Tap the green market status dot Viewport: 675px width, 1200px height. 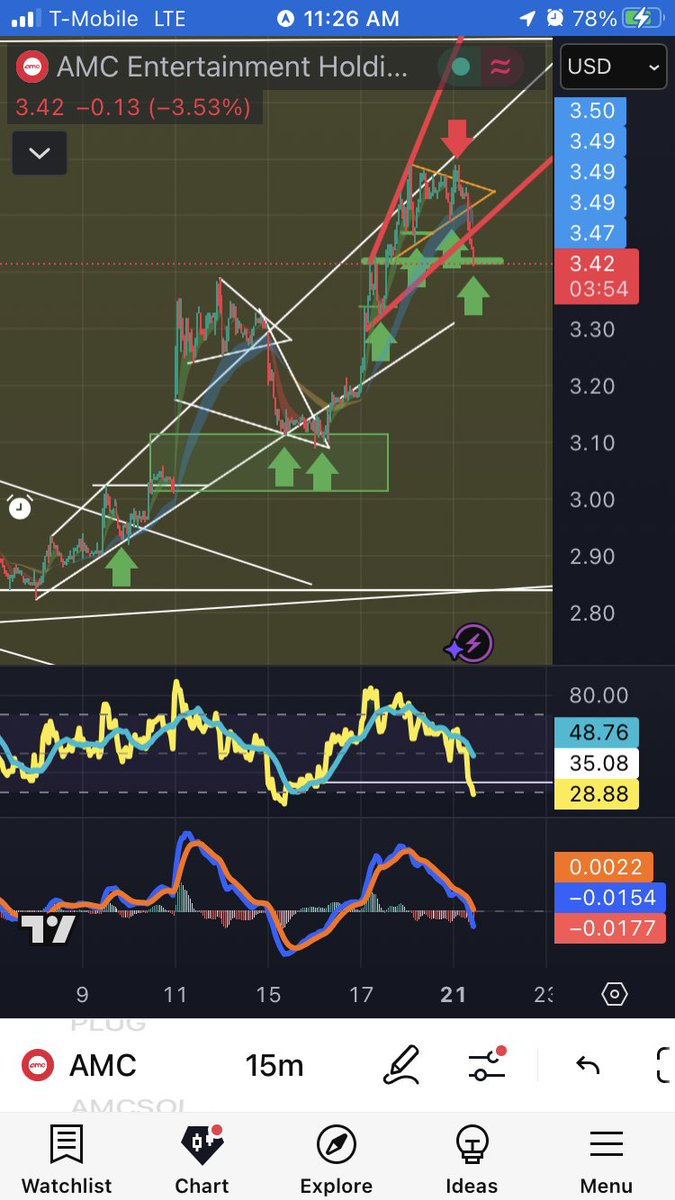(460, 67)
